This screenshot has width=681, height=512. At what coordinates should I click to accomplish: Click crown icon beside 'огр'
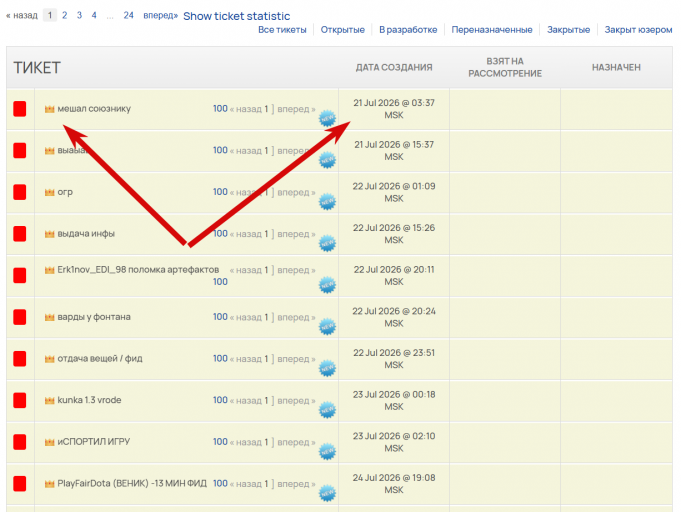50,192
